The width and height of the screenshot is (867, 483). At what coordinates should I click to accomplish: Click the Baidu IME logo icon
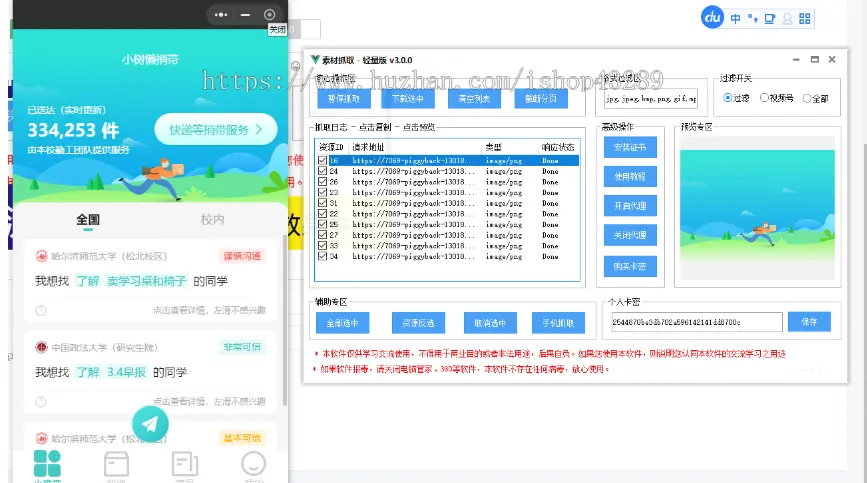[712, 17]
